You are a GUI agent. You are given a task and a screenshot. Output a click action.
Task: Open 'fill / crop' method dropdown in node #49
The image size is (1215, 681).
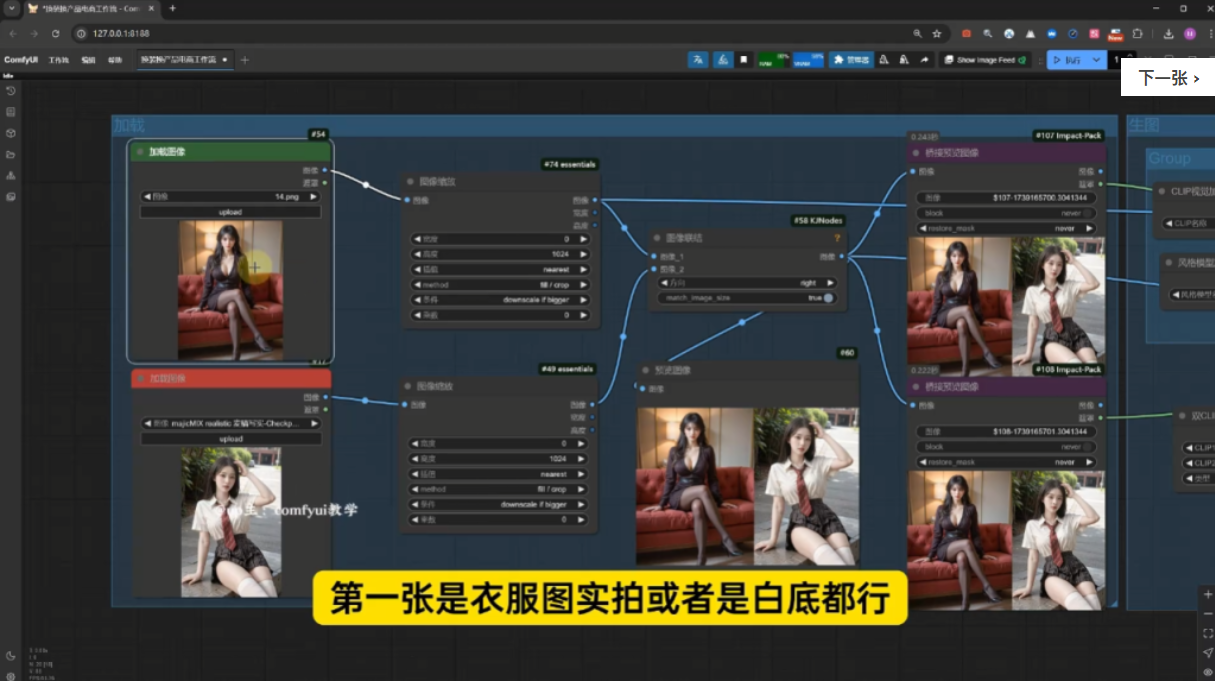500,489
